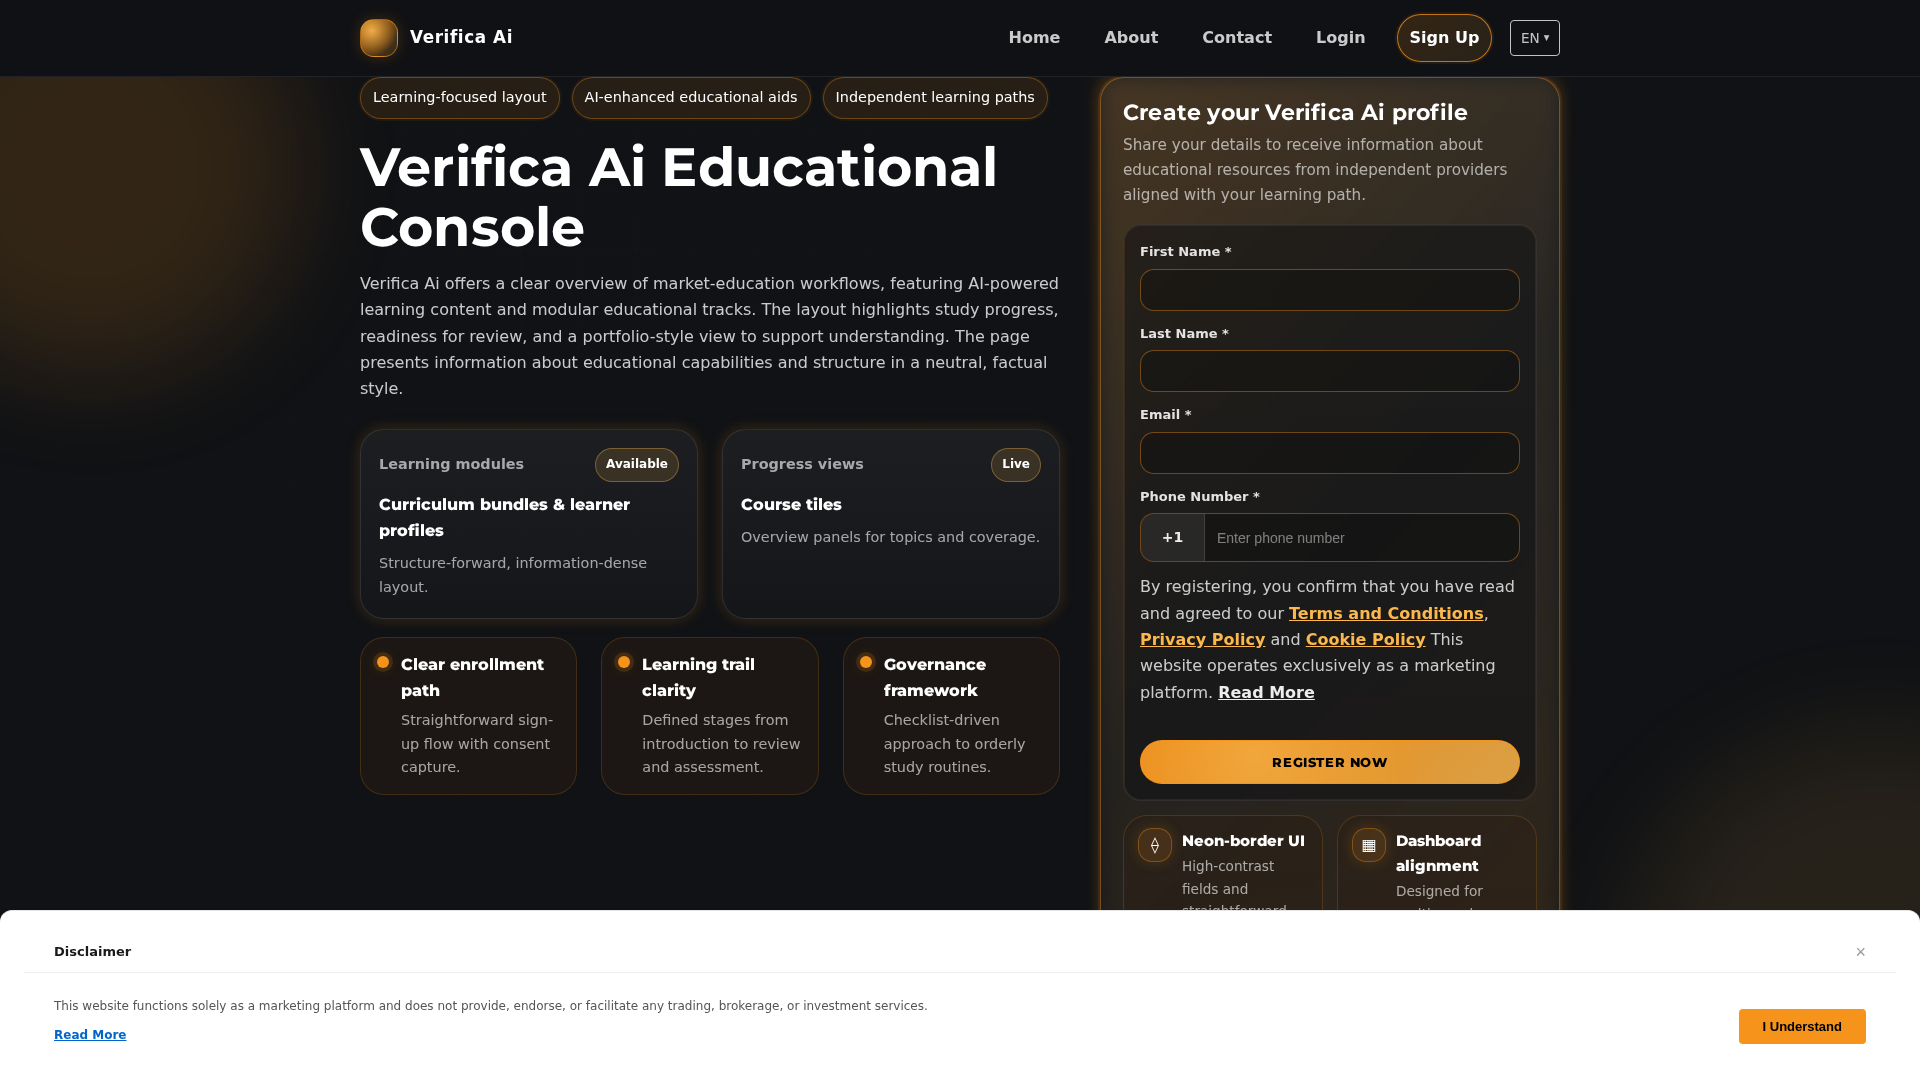1920x1080 pixels.
Task: Click the orange dot beside Clear enrollment path
Action: tap(383, 662)
